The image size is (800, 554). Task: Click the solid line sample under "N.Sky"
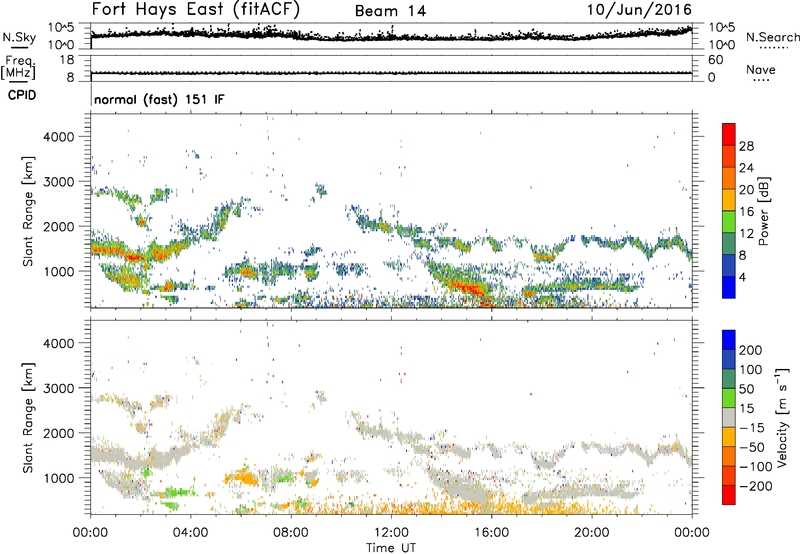19,47
